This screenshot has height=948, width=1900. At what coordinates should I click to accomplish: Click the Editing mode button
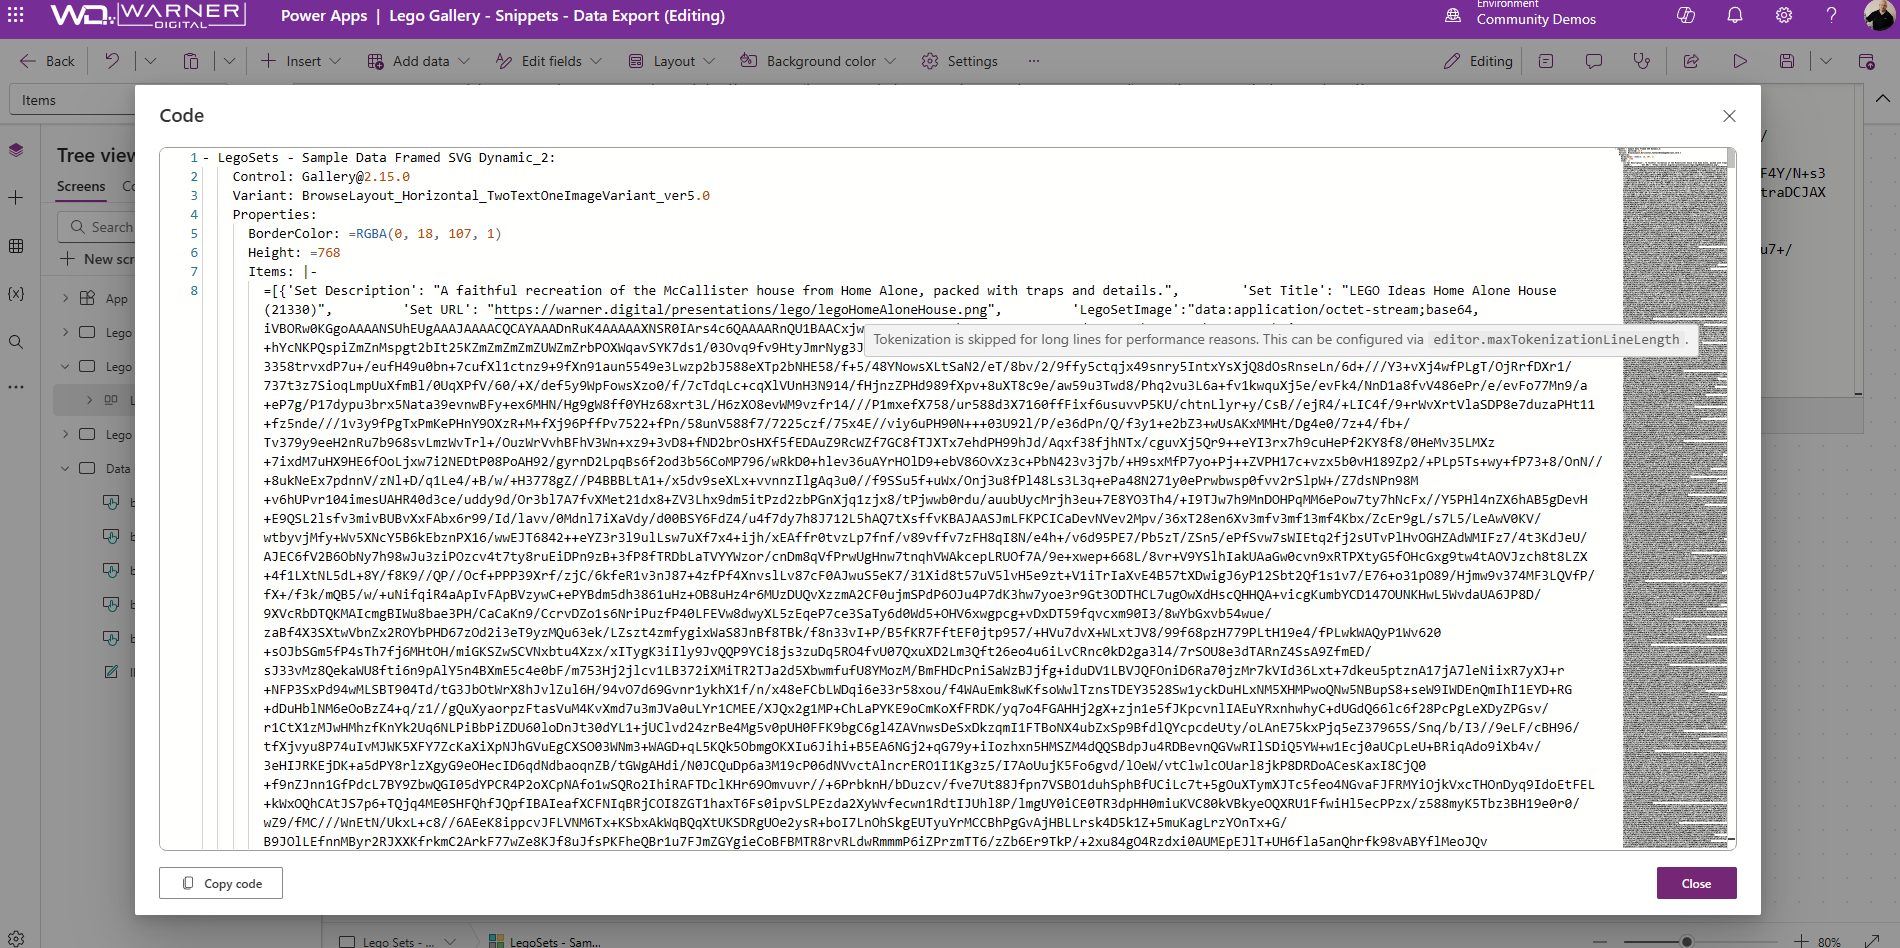click(x=1478, y=61)
